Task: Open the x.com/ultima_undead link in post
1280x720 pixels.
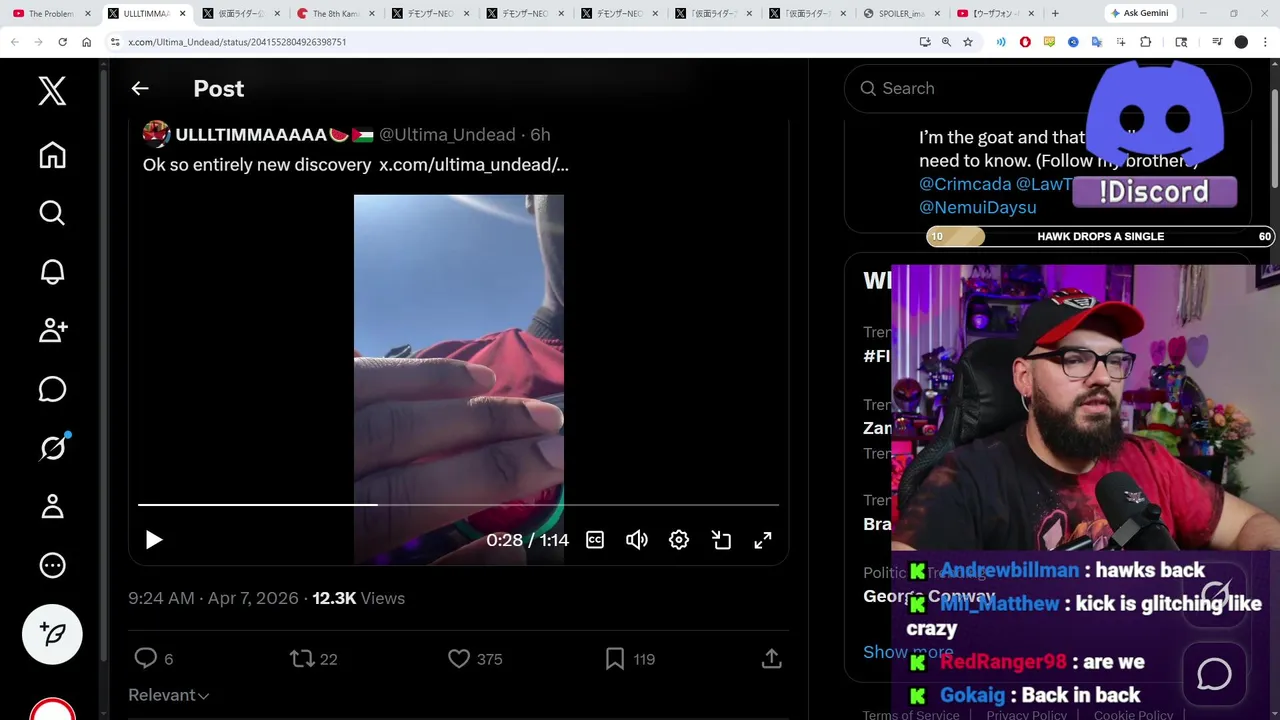Action: click(x=473, y=165)
